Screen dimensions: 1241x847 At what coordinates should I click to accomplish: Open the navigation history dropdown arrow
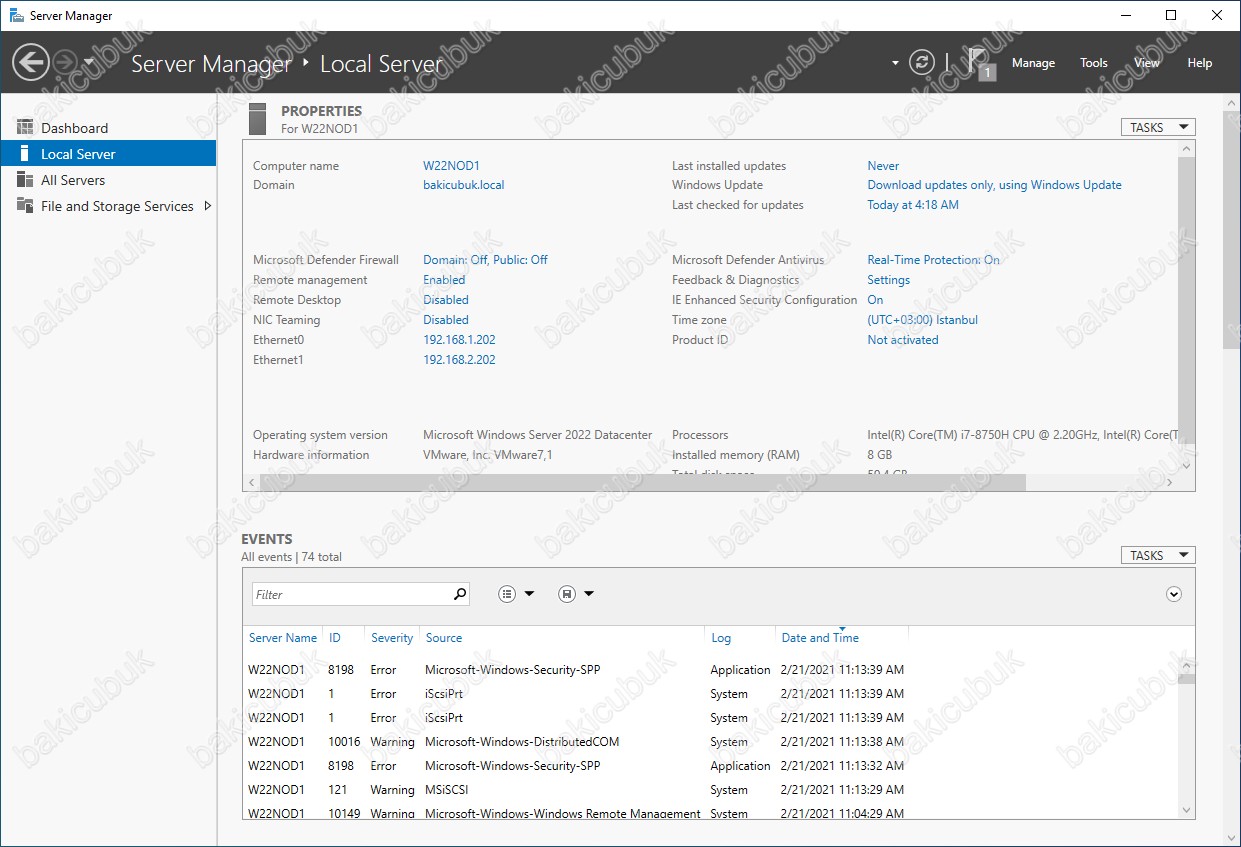tap(89, 62)
